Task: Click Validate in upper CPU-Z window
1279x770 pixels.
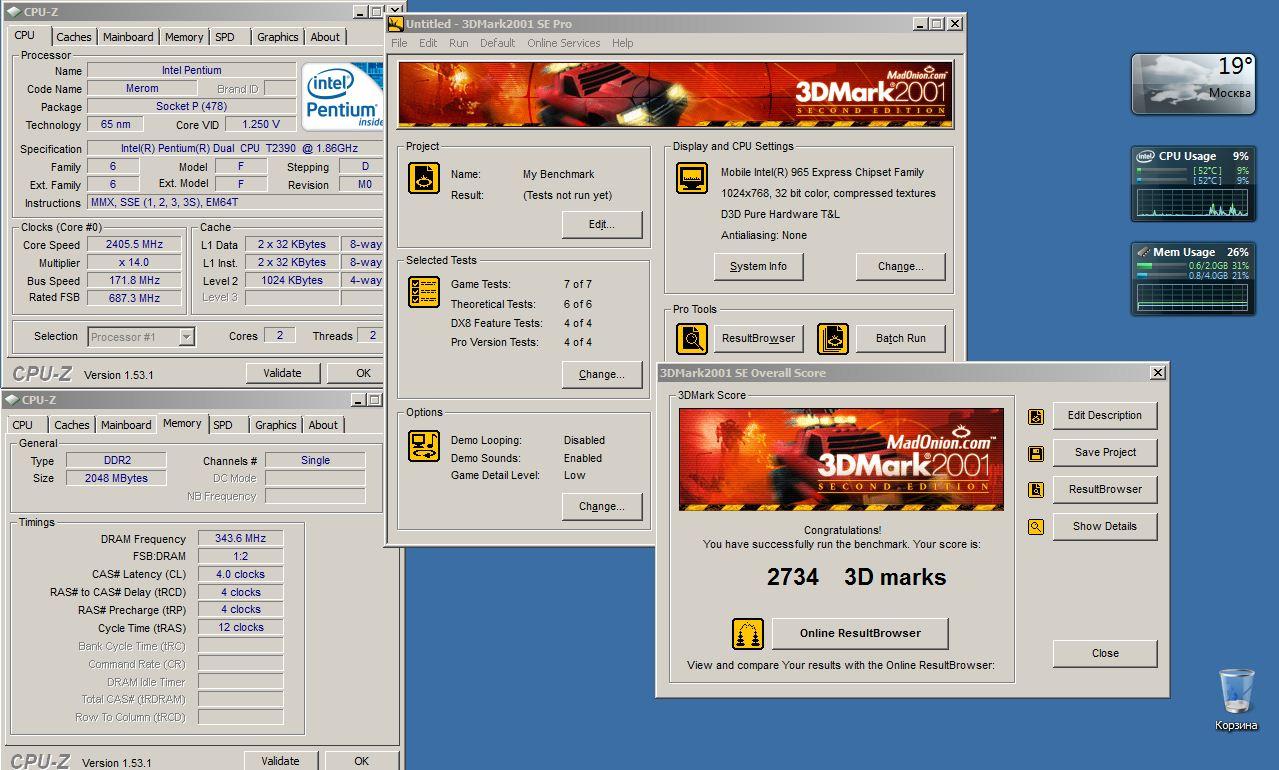Action: pos(282,373)
